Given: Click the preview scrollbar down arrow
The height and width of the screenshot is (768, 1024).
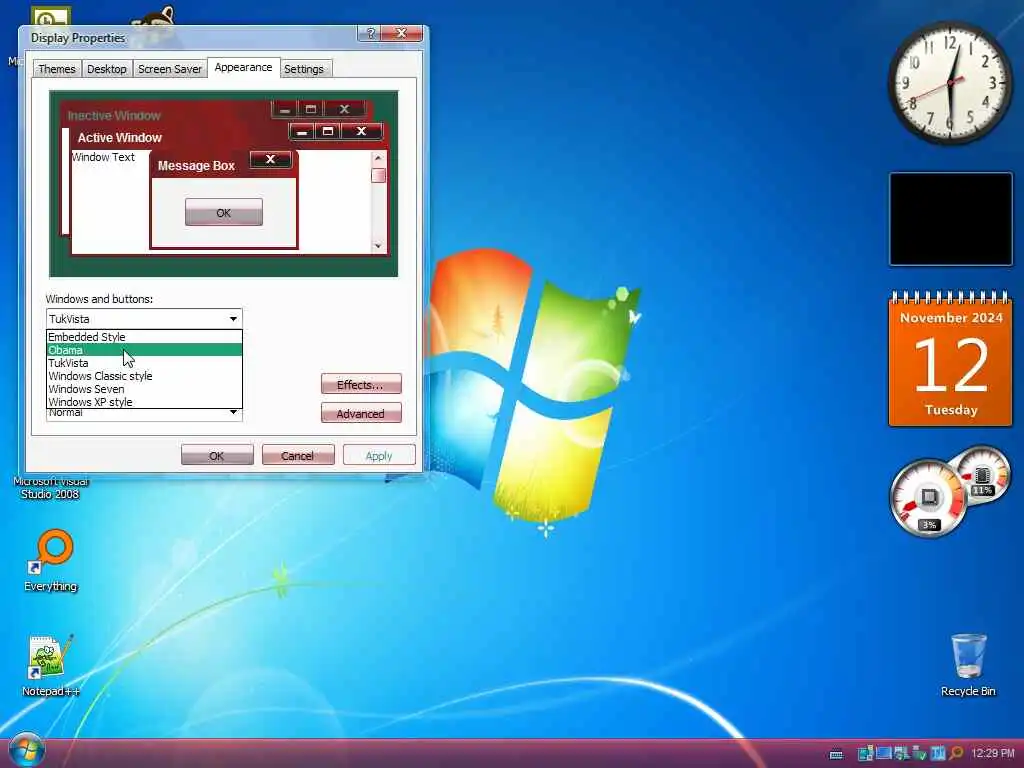Looking at the screenshot, I should [377, 246].
